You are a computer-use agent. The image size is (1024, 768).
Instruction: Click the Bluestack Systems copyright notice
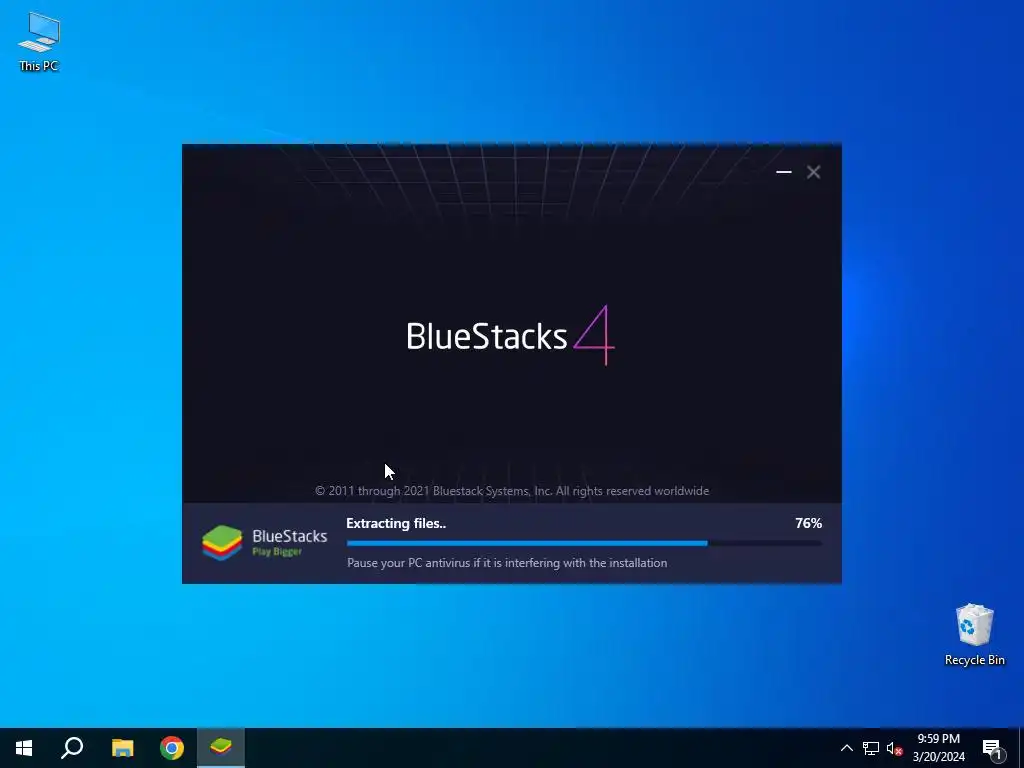[x=512, y=491]
